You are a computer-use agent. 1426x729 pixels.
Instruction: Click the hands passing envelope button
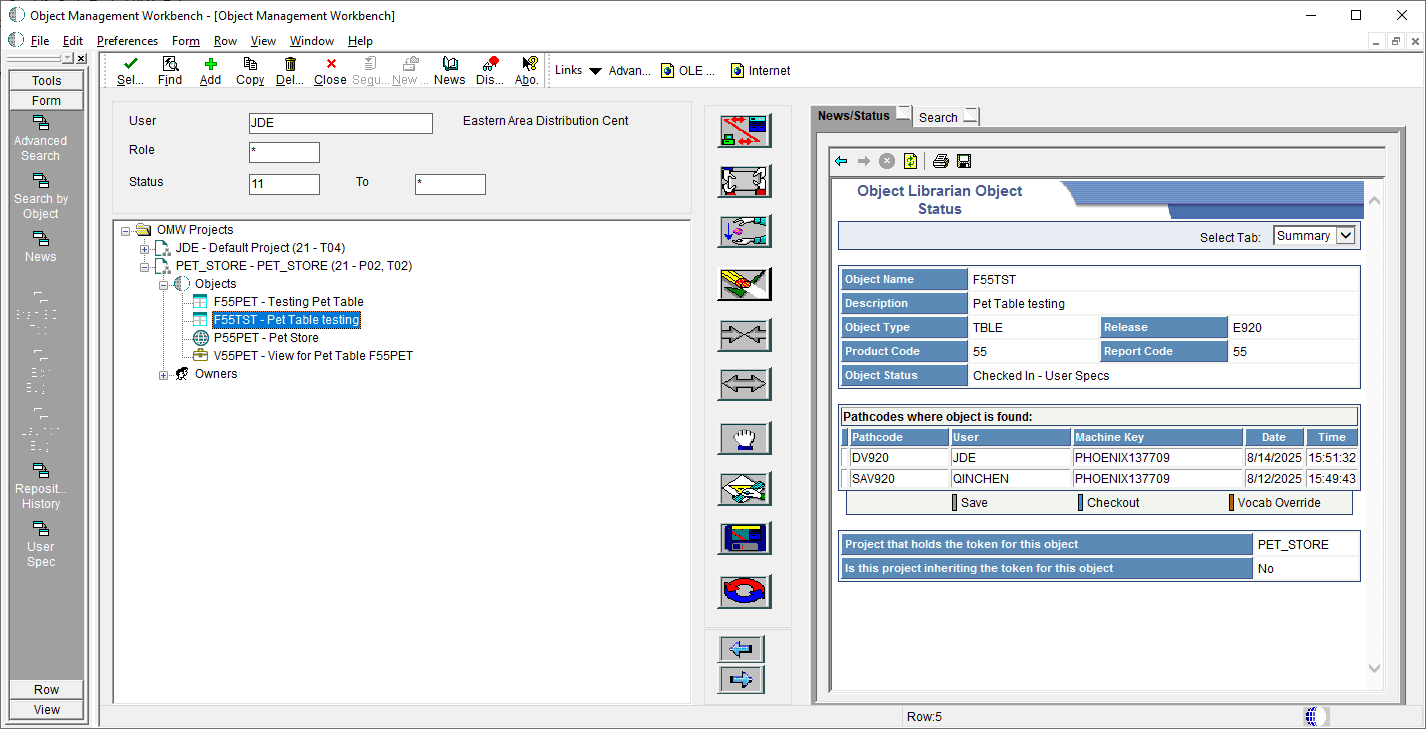click(x=745, y=489)
